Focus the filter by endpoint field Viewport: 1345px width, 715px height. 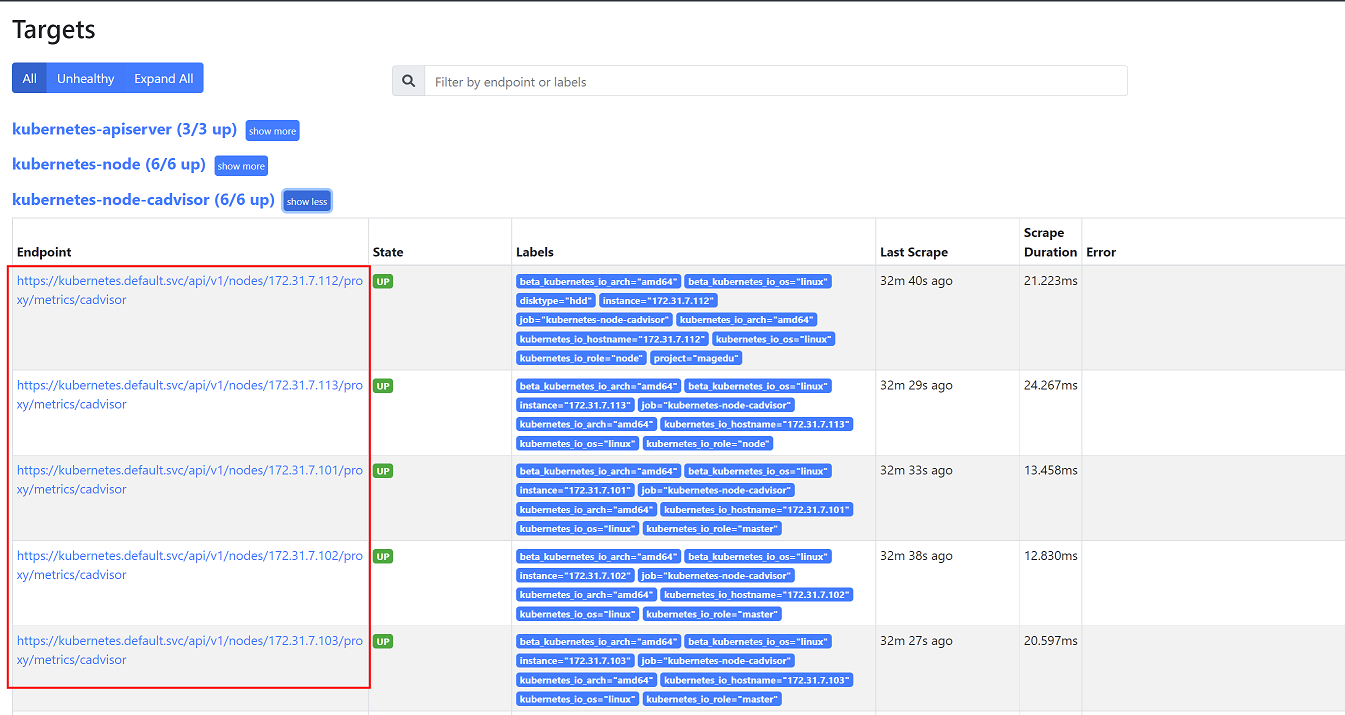(775, 82)
